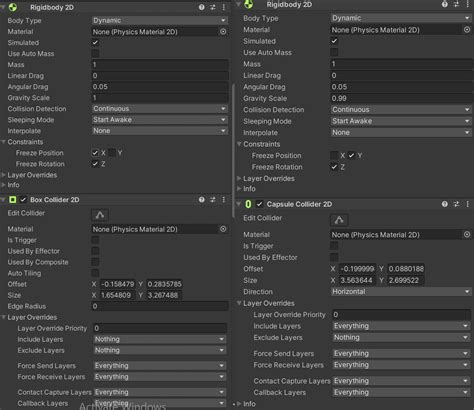Click Box Collider Offset X field

click(118, 284)
